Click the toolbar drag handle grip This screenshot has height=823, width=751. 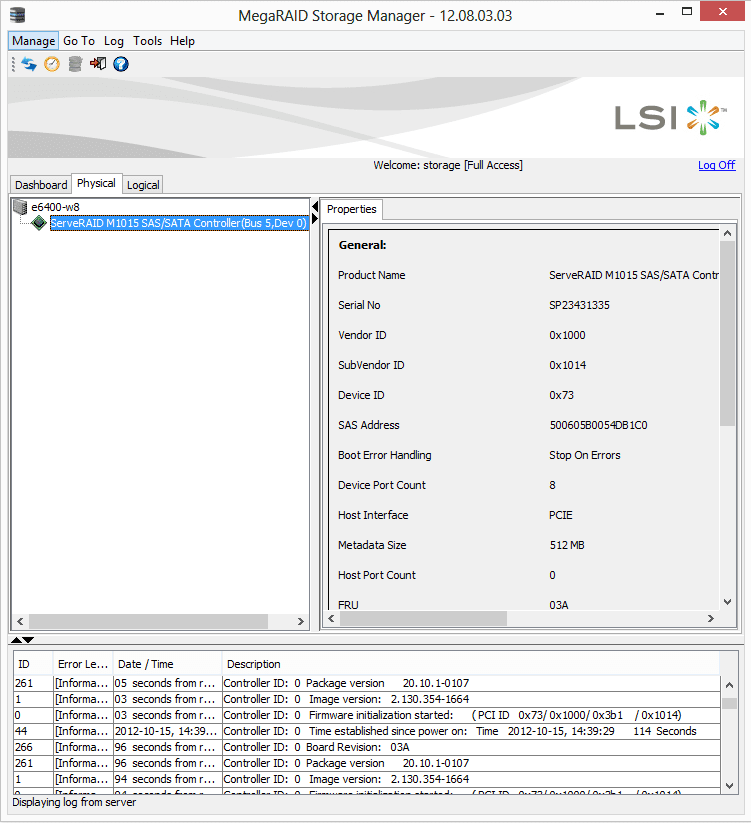[14, 64]
